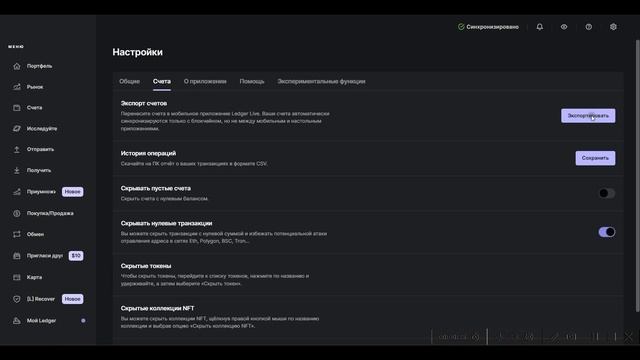The width and height of the screenshot is (640, 360).
Task: Open the О приложении tab
Action: tap(205, 82)
